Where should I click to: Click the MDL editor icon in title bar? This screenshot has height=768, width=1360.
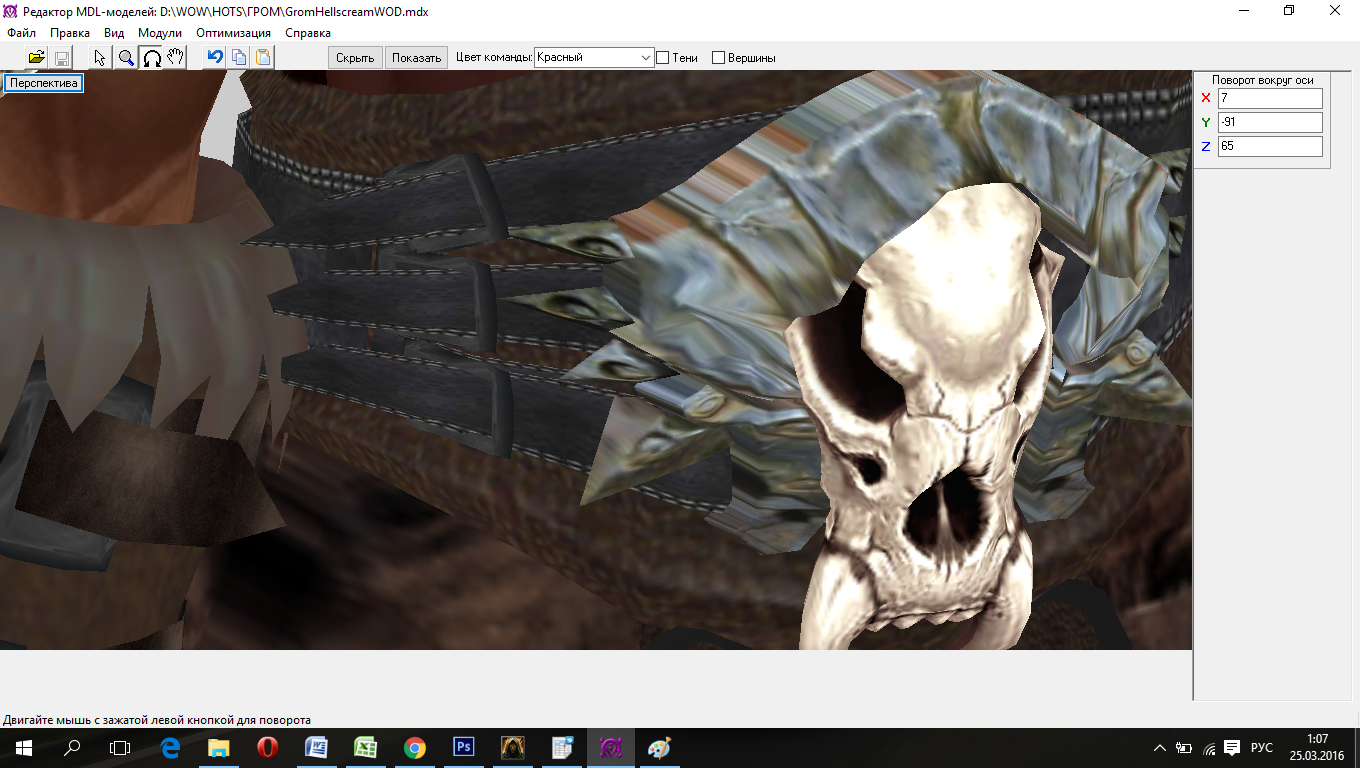point(10,11)
